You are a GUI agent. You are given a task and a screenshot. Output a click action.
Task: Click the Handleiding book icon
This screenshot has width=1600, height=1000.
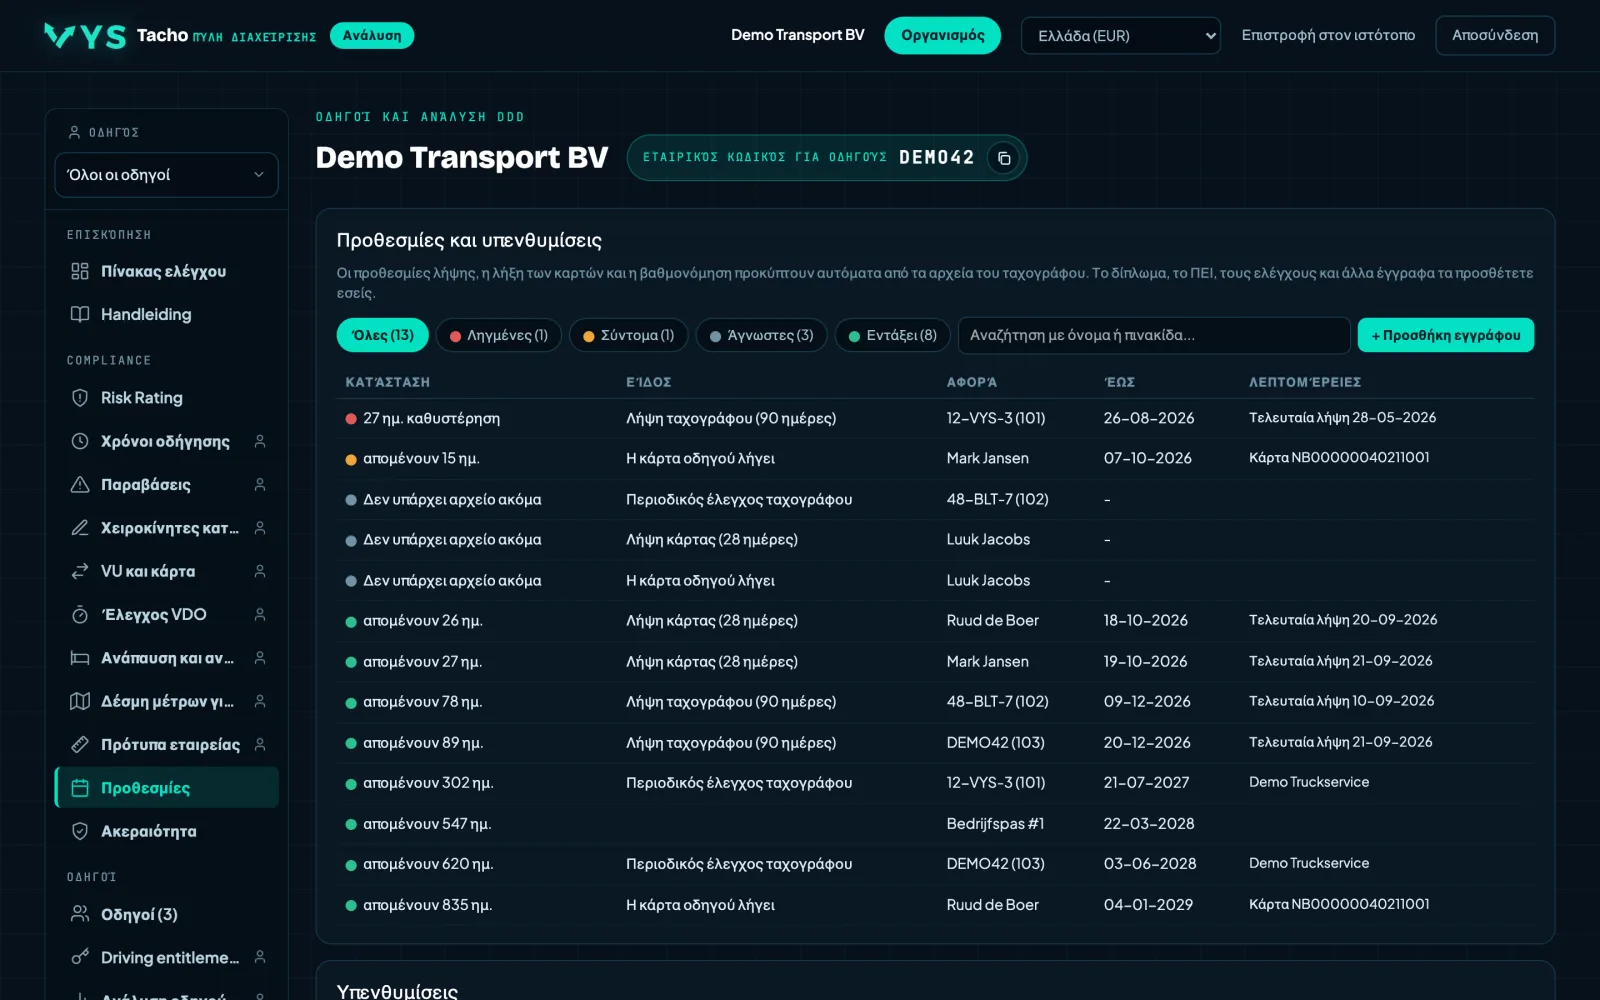[80, 314]
